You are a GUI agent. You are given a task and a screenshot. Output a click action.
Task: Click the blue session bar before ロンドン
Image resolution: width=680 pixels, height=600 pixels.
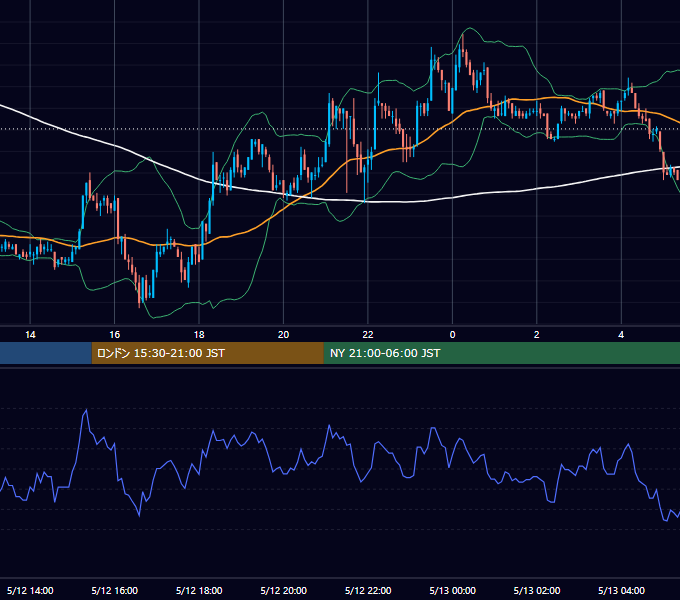pyautogui.click(x=46, y=353)
